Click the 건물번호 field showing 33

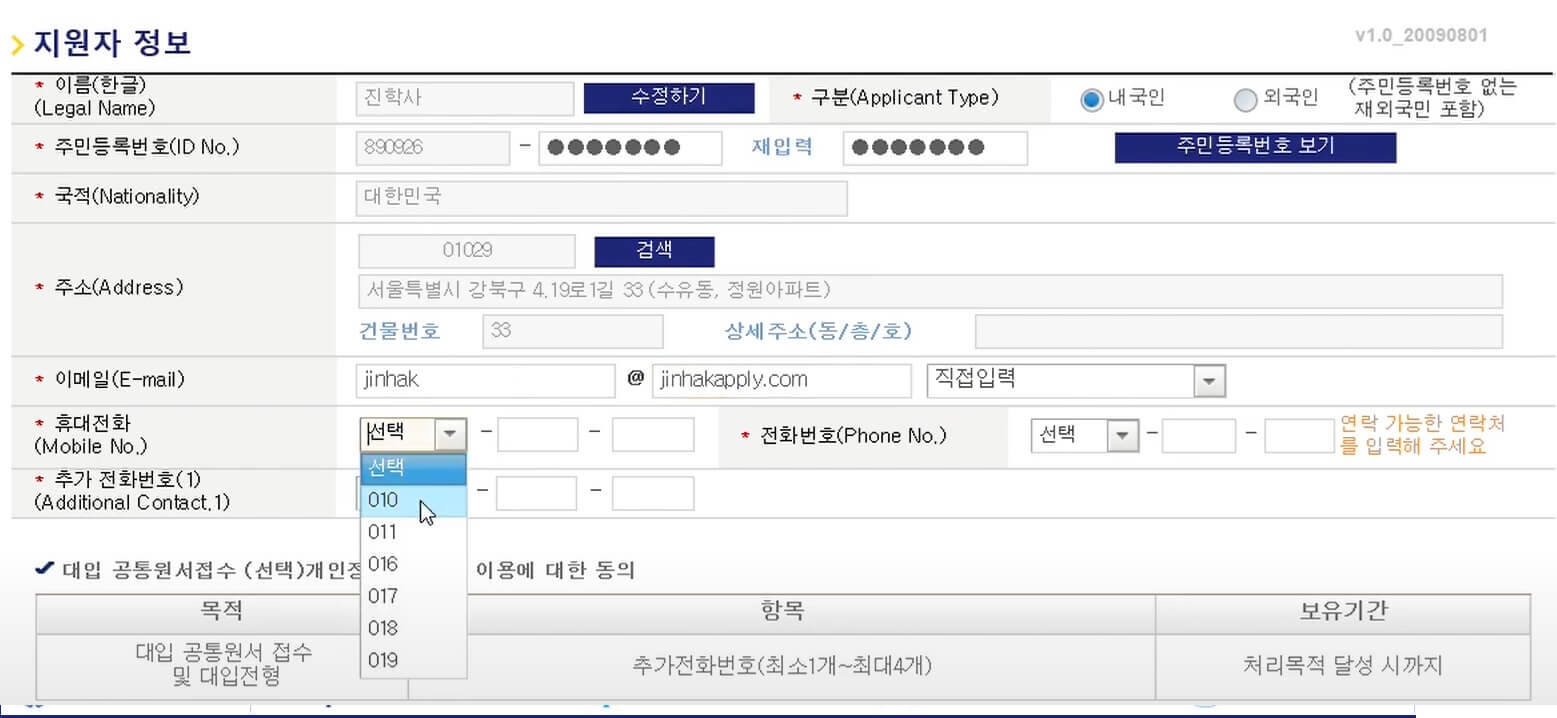tap(573, 331)
